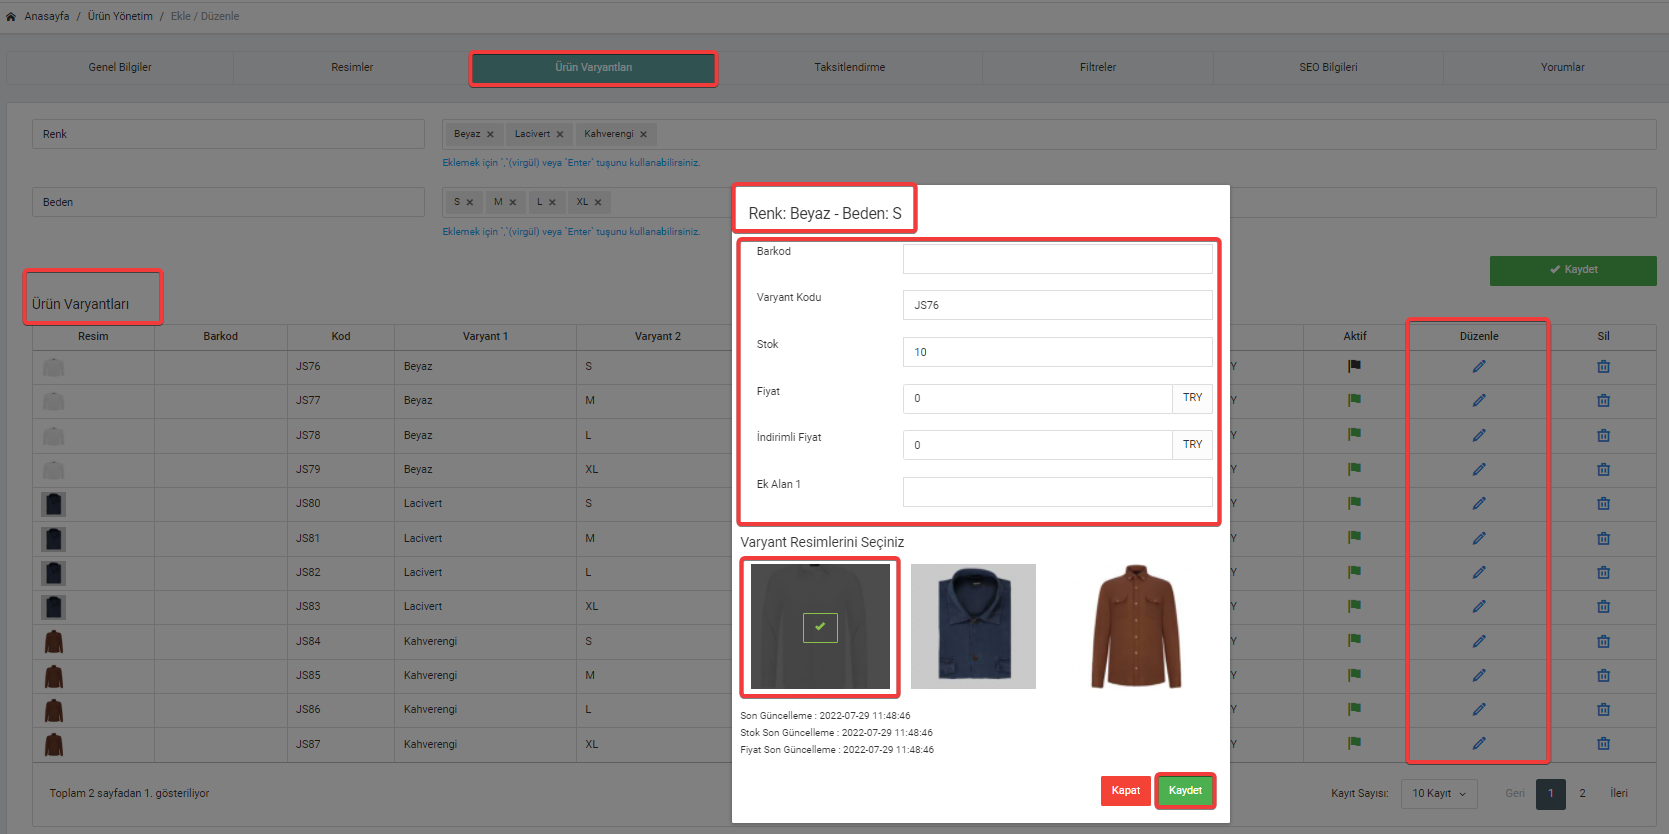Edit the JS77 variant row

click(1479, 400)
